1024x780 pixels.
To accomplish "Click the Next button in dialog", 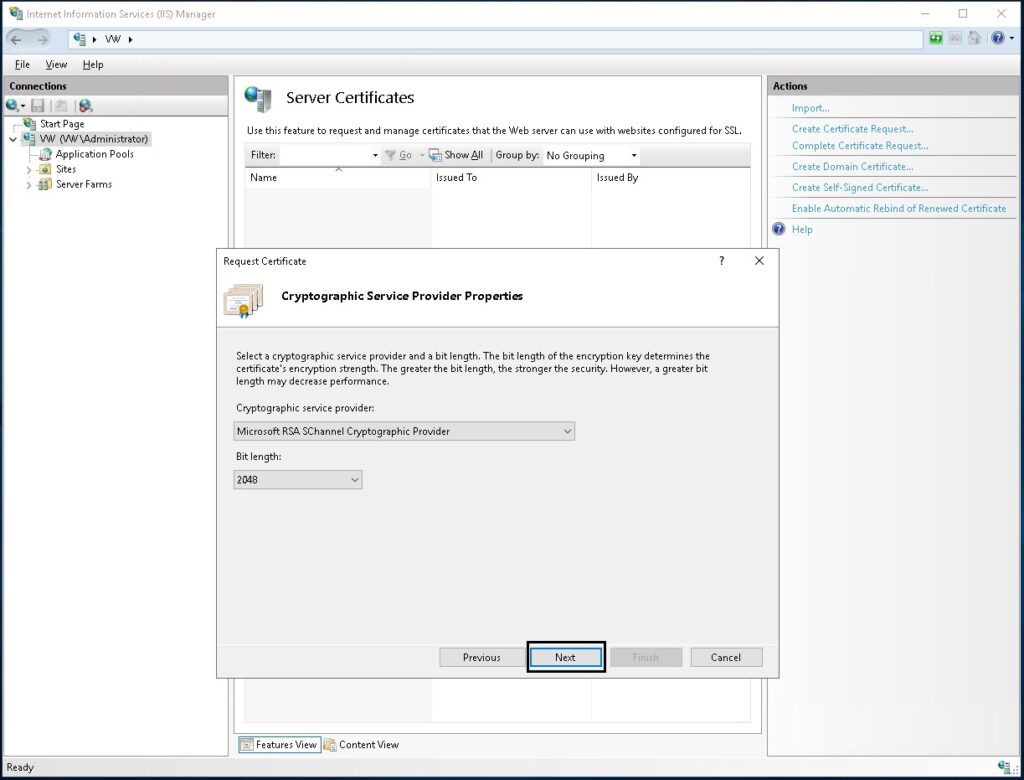I will pos(565,657).
